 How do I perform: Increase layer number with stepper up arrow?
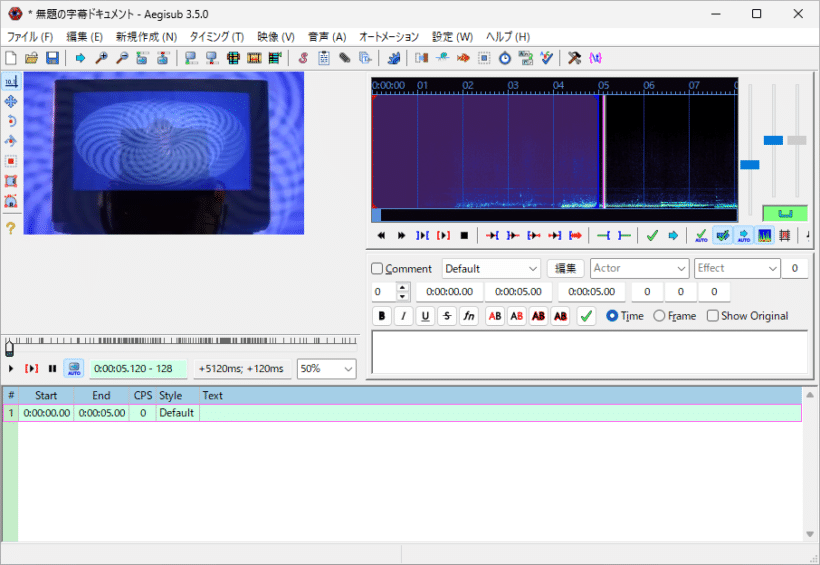[x=402, y=287]
